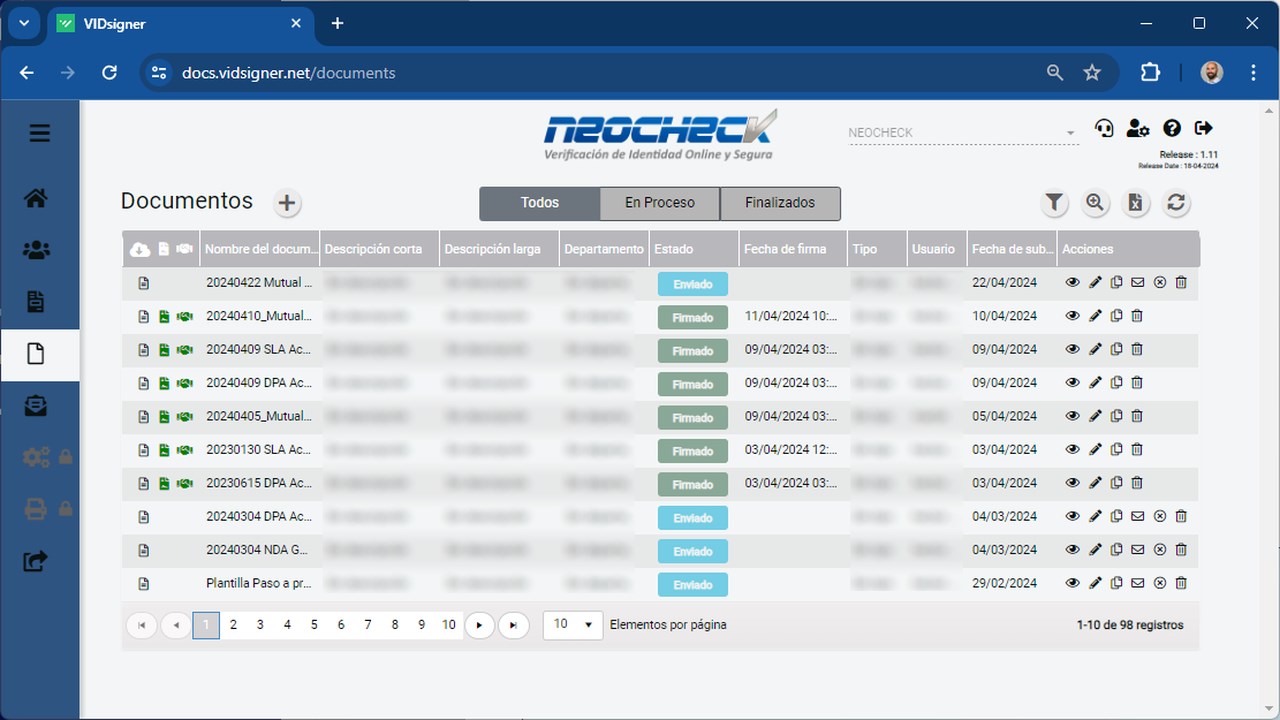1280x720 pixels.
Task: Resend email for 20240422 Mutual document
Action: click(1138, 283)
